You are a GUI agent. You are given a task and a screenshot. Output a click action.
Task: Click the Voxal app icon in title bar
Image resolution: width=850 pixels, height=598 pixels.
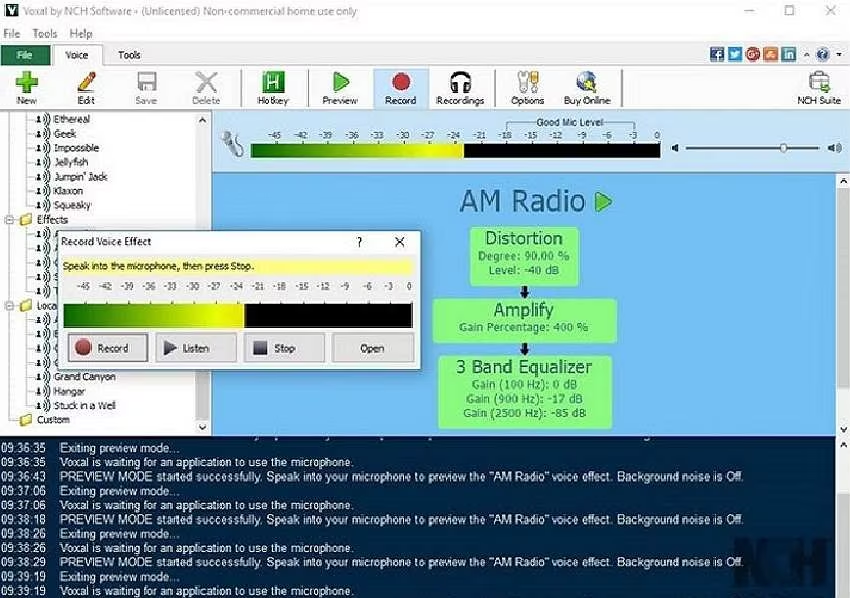[11, 10]
